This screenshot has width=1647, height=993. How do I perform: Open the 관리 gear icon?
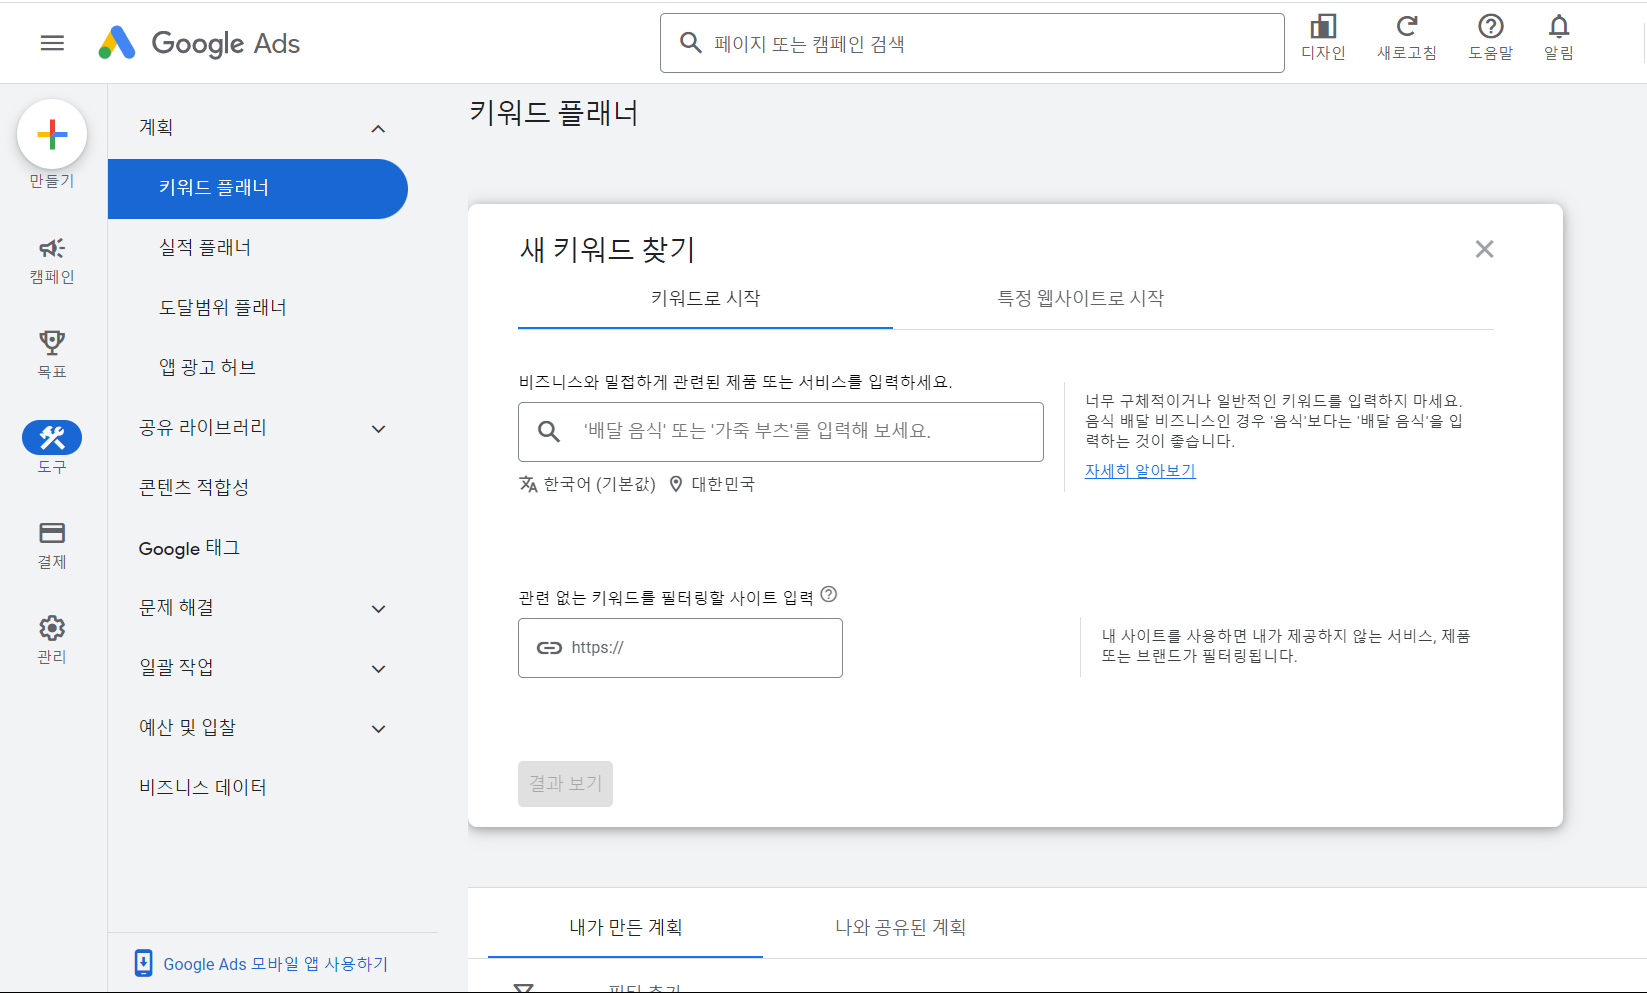coord(52,627)
